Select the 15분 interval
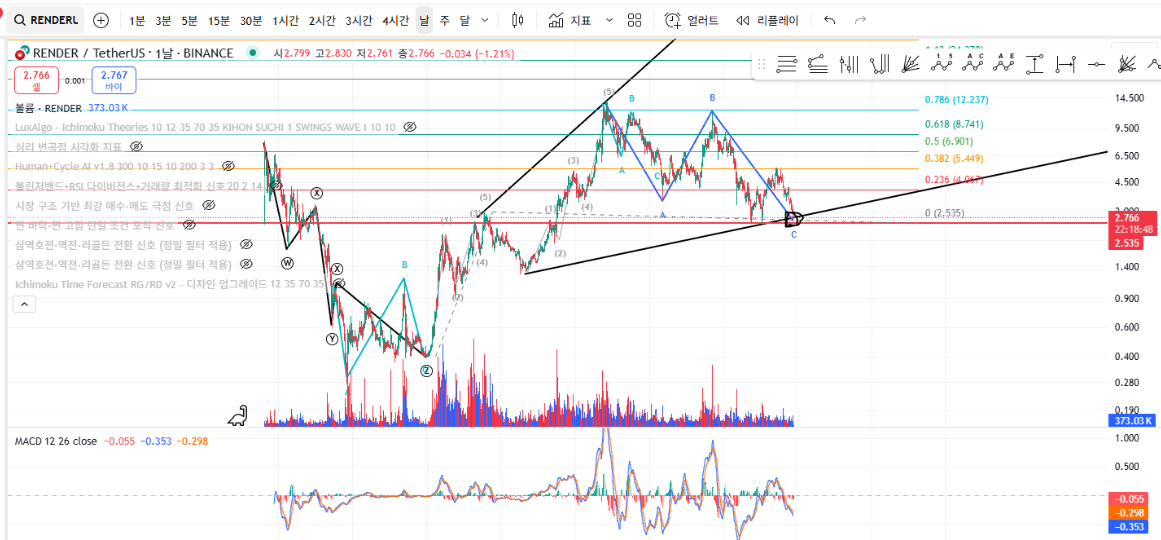This screenshot has height=540, width=1161. coord(218,20)
